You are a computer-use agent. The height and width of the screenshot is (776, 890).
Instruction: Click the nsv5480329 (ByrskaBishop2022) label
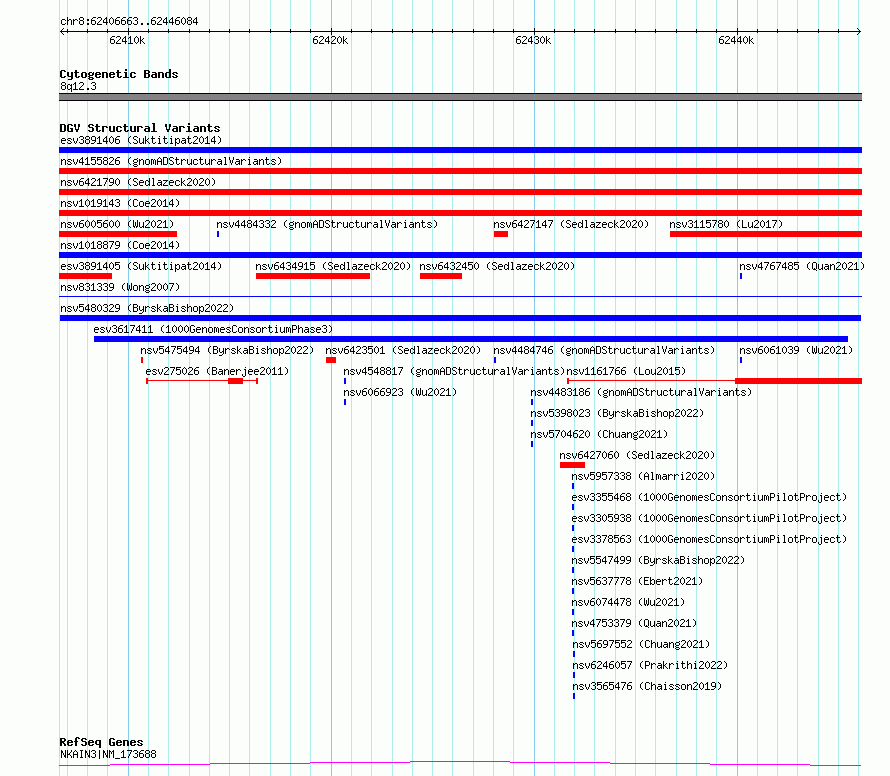pos(147,308)
